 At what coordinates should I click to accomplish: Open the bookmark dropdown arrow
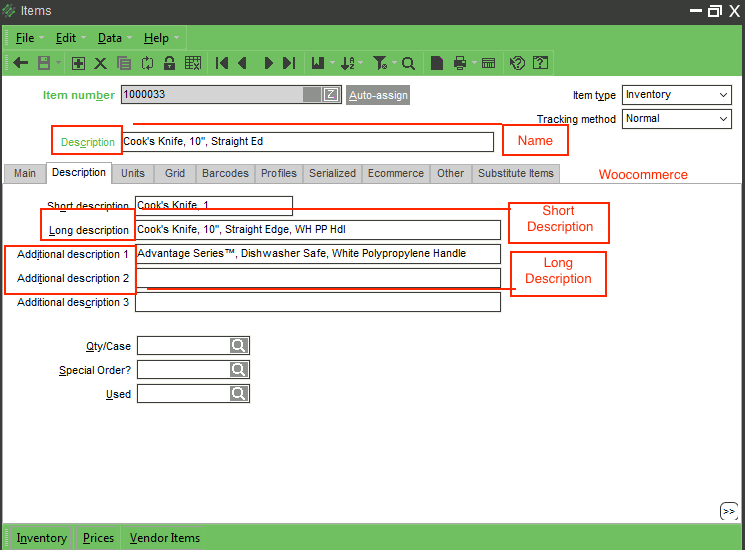pyautogui.click(x=332, y=63)
